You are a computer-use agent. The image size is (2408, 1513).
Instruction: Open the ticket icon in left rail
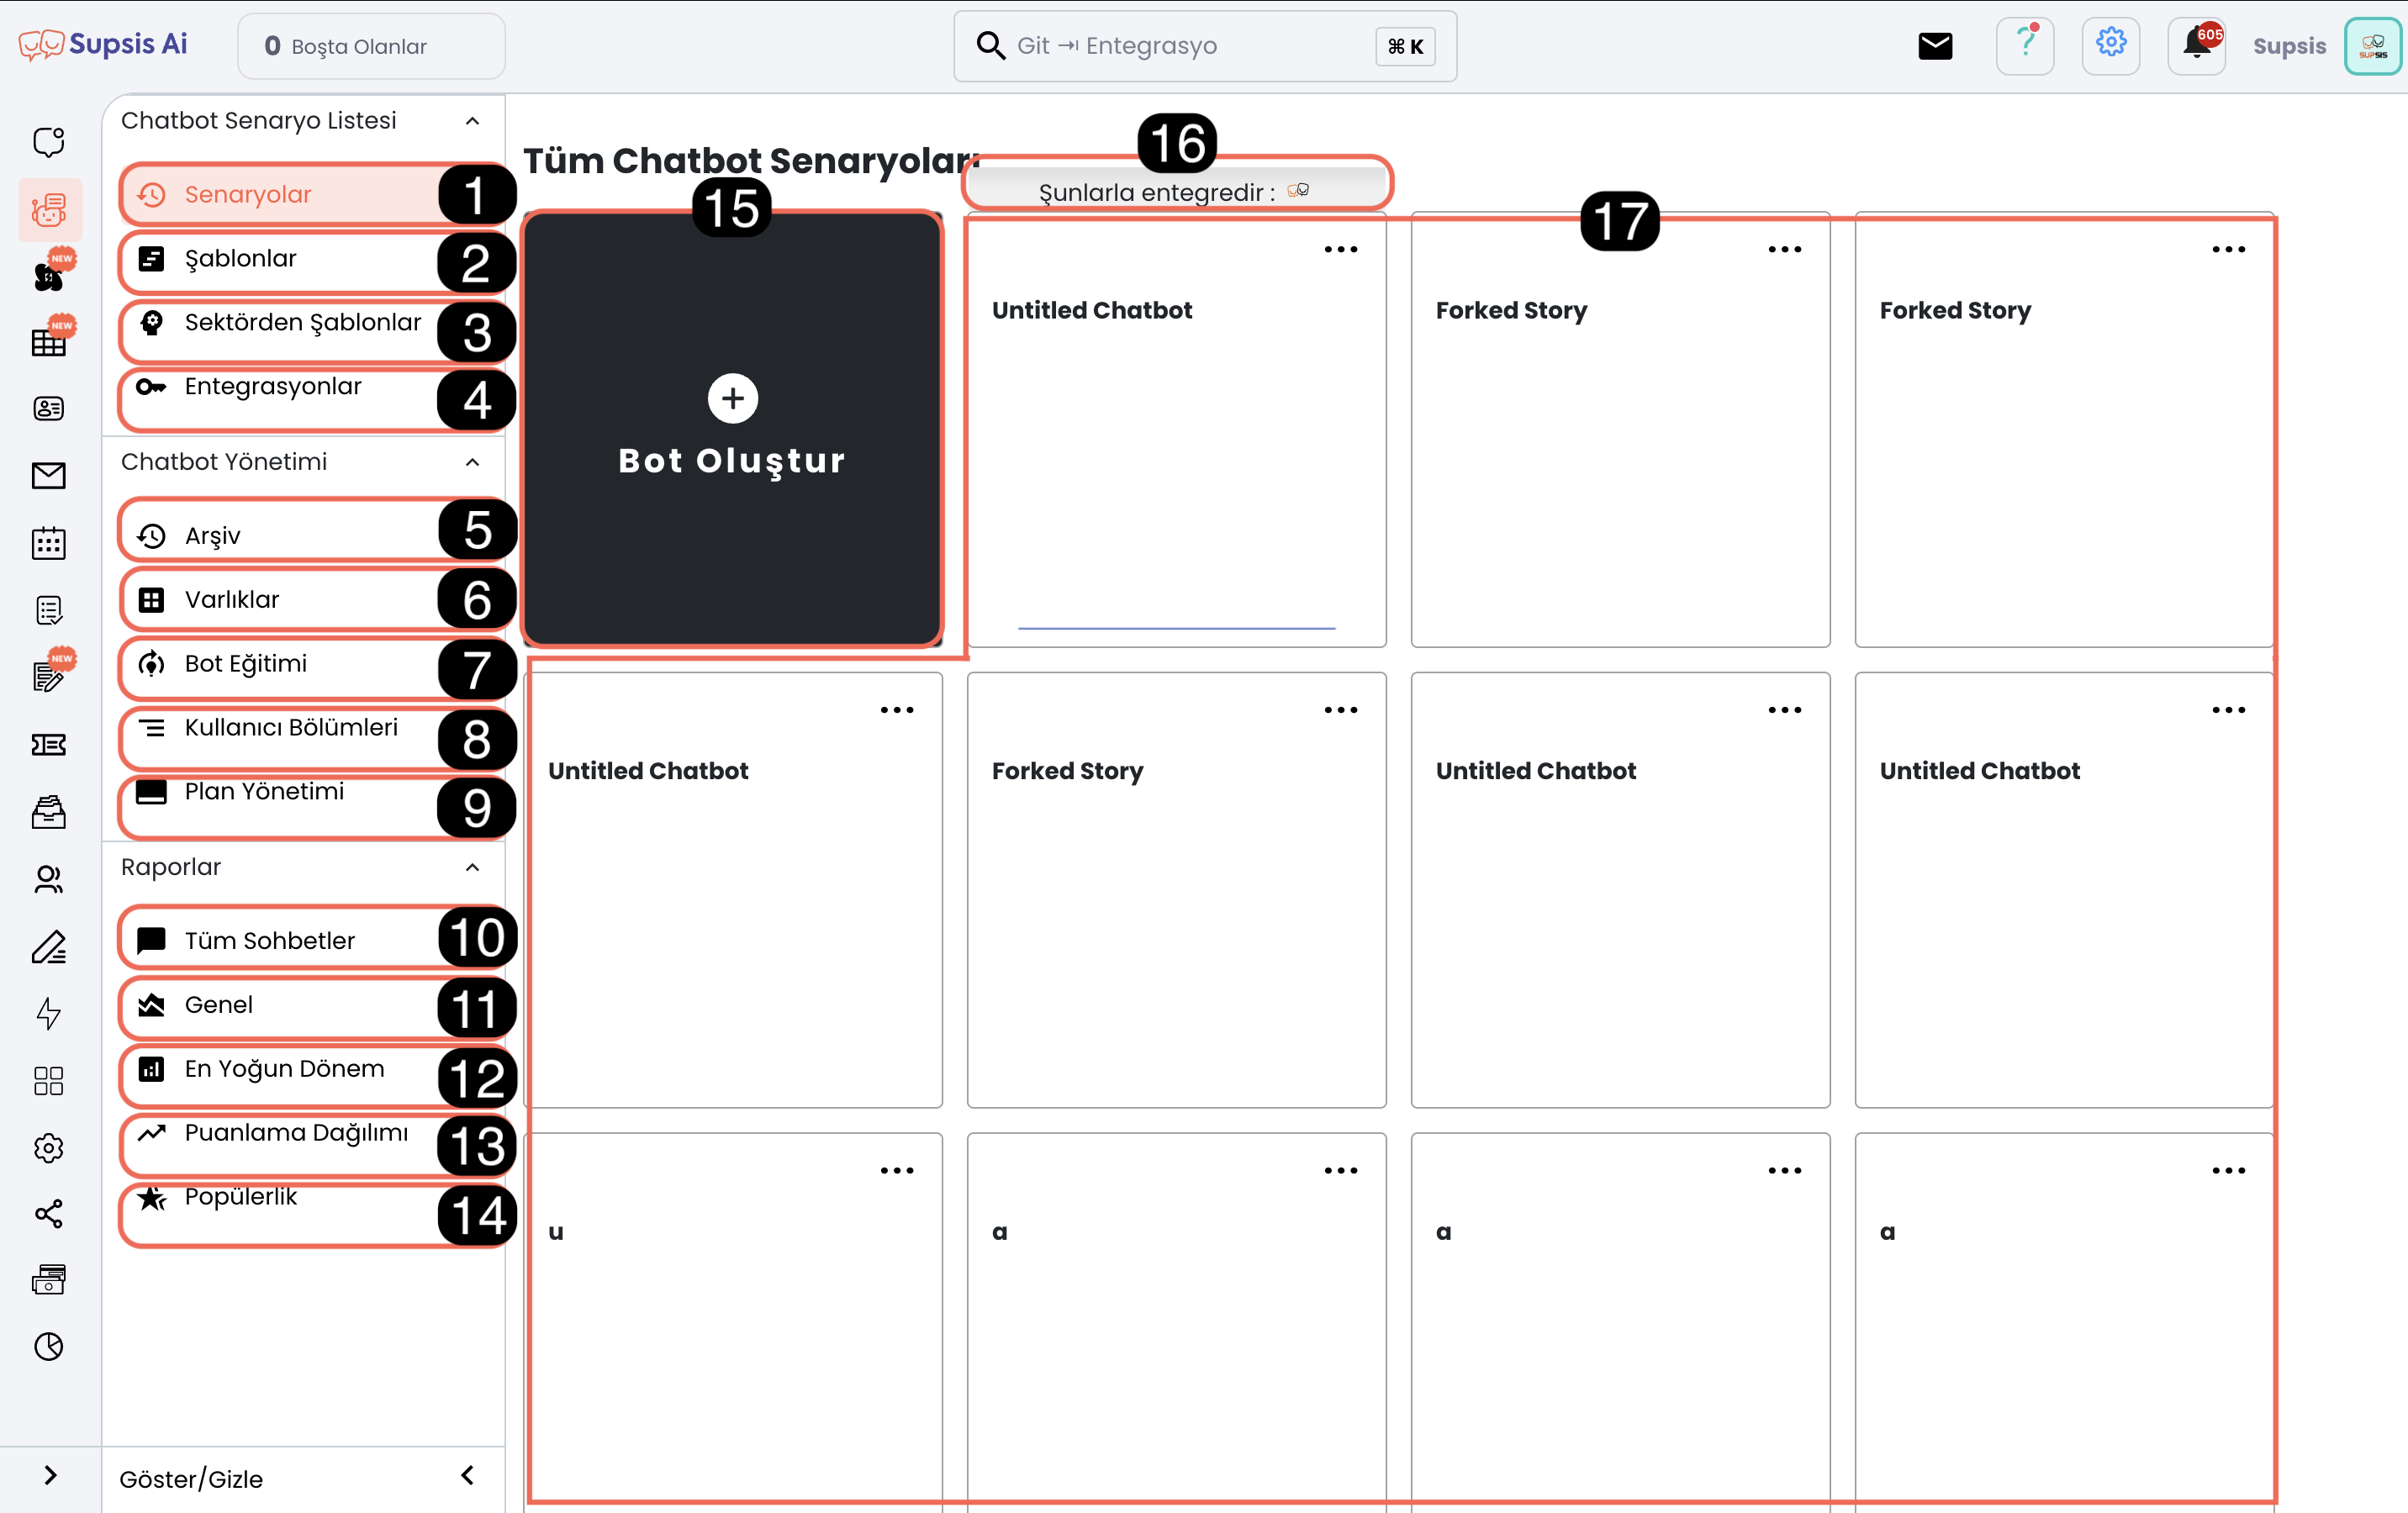pyautogui.click(x=48, y=745)
